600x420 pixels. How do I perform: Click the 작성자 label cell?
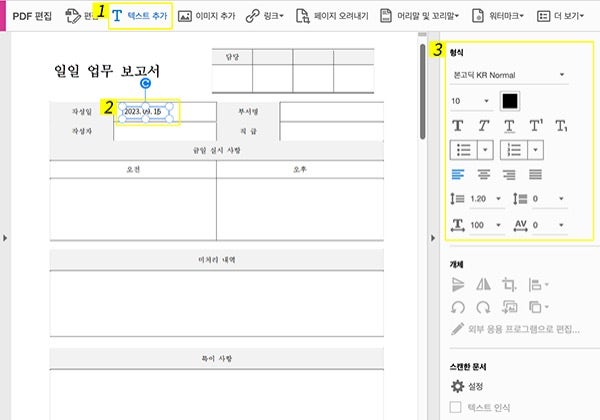pos(82,131)
